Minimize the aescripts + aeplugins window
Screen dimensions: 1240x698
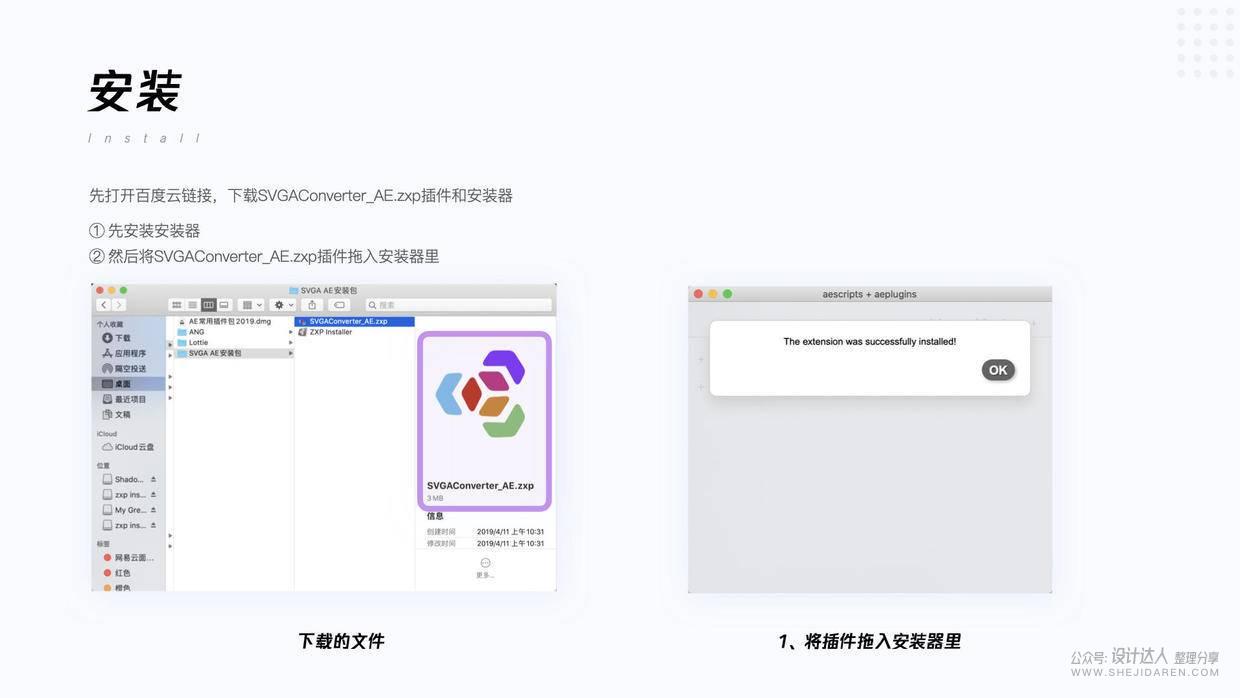[x=713, y=294]
